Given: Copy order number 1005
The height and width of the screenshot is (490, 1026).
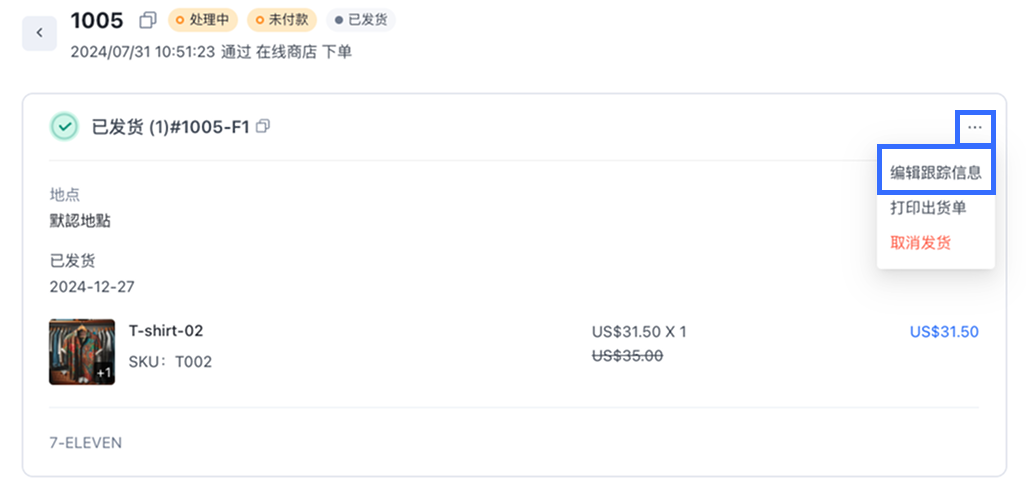Looking at the screenshot, I should 148,20.
